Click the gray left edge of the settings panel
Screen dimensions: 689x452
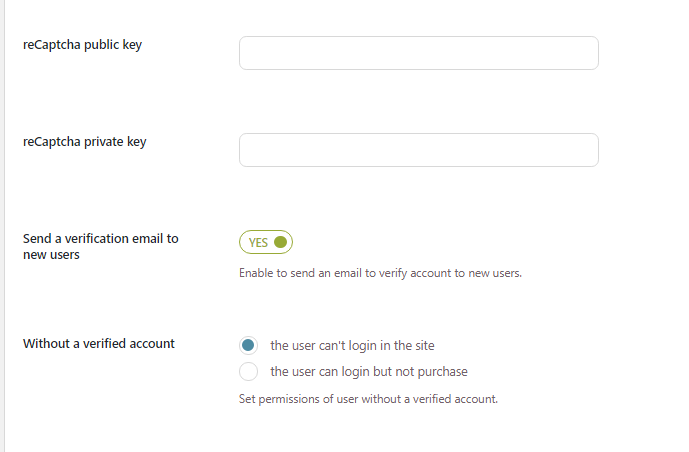coord(2,226)
